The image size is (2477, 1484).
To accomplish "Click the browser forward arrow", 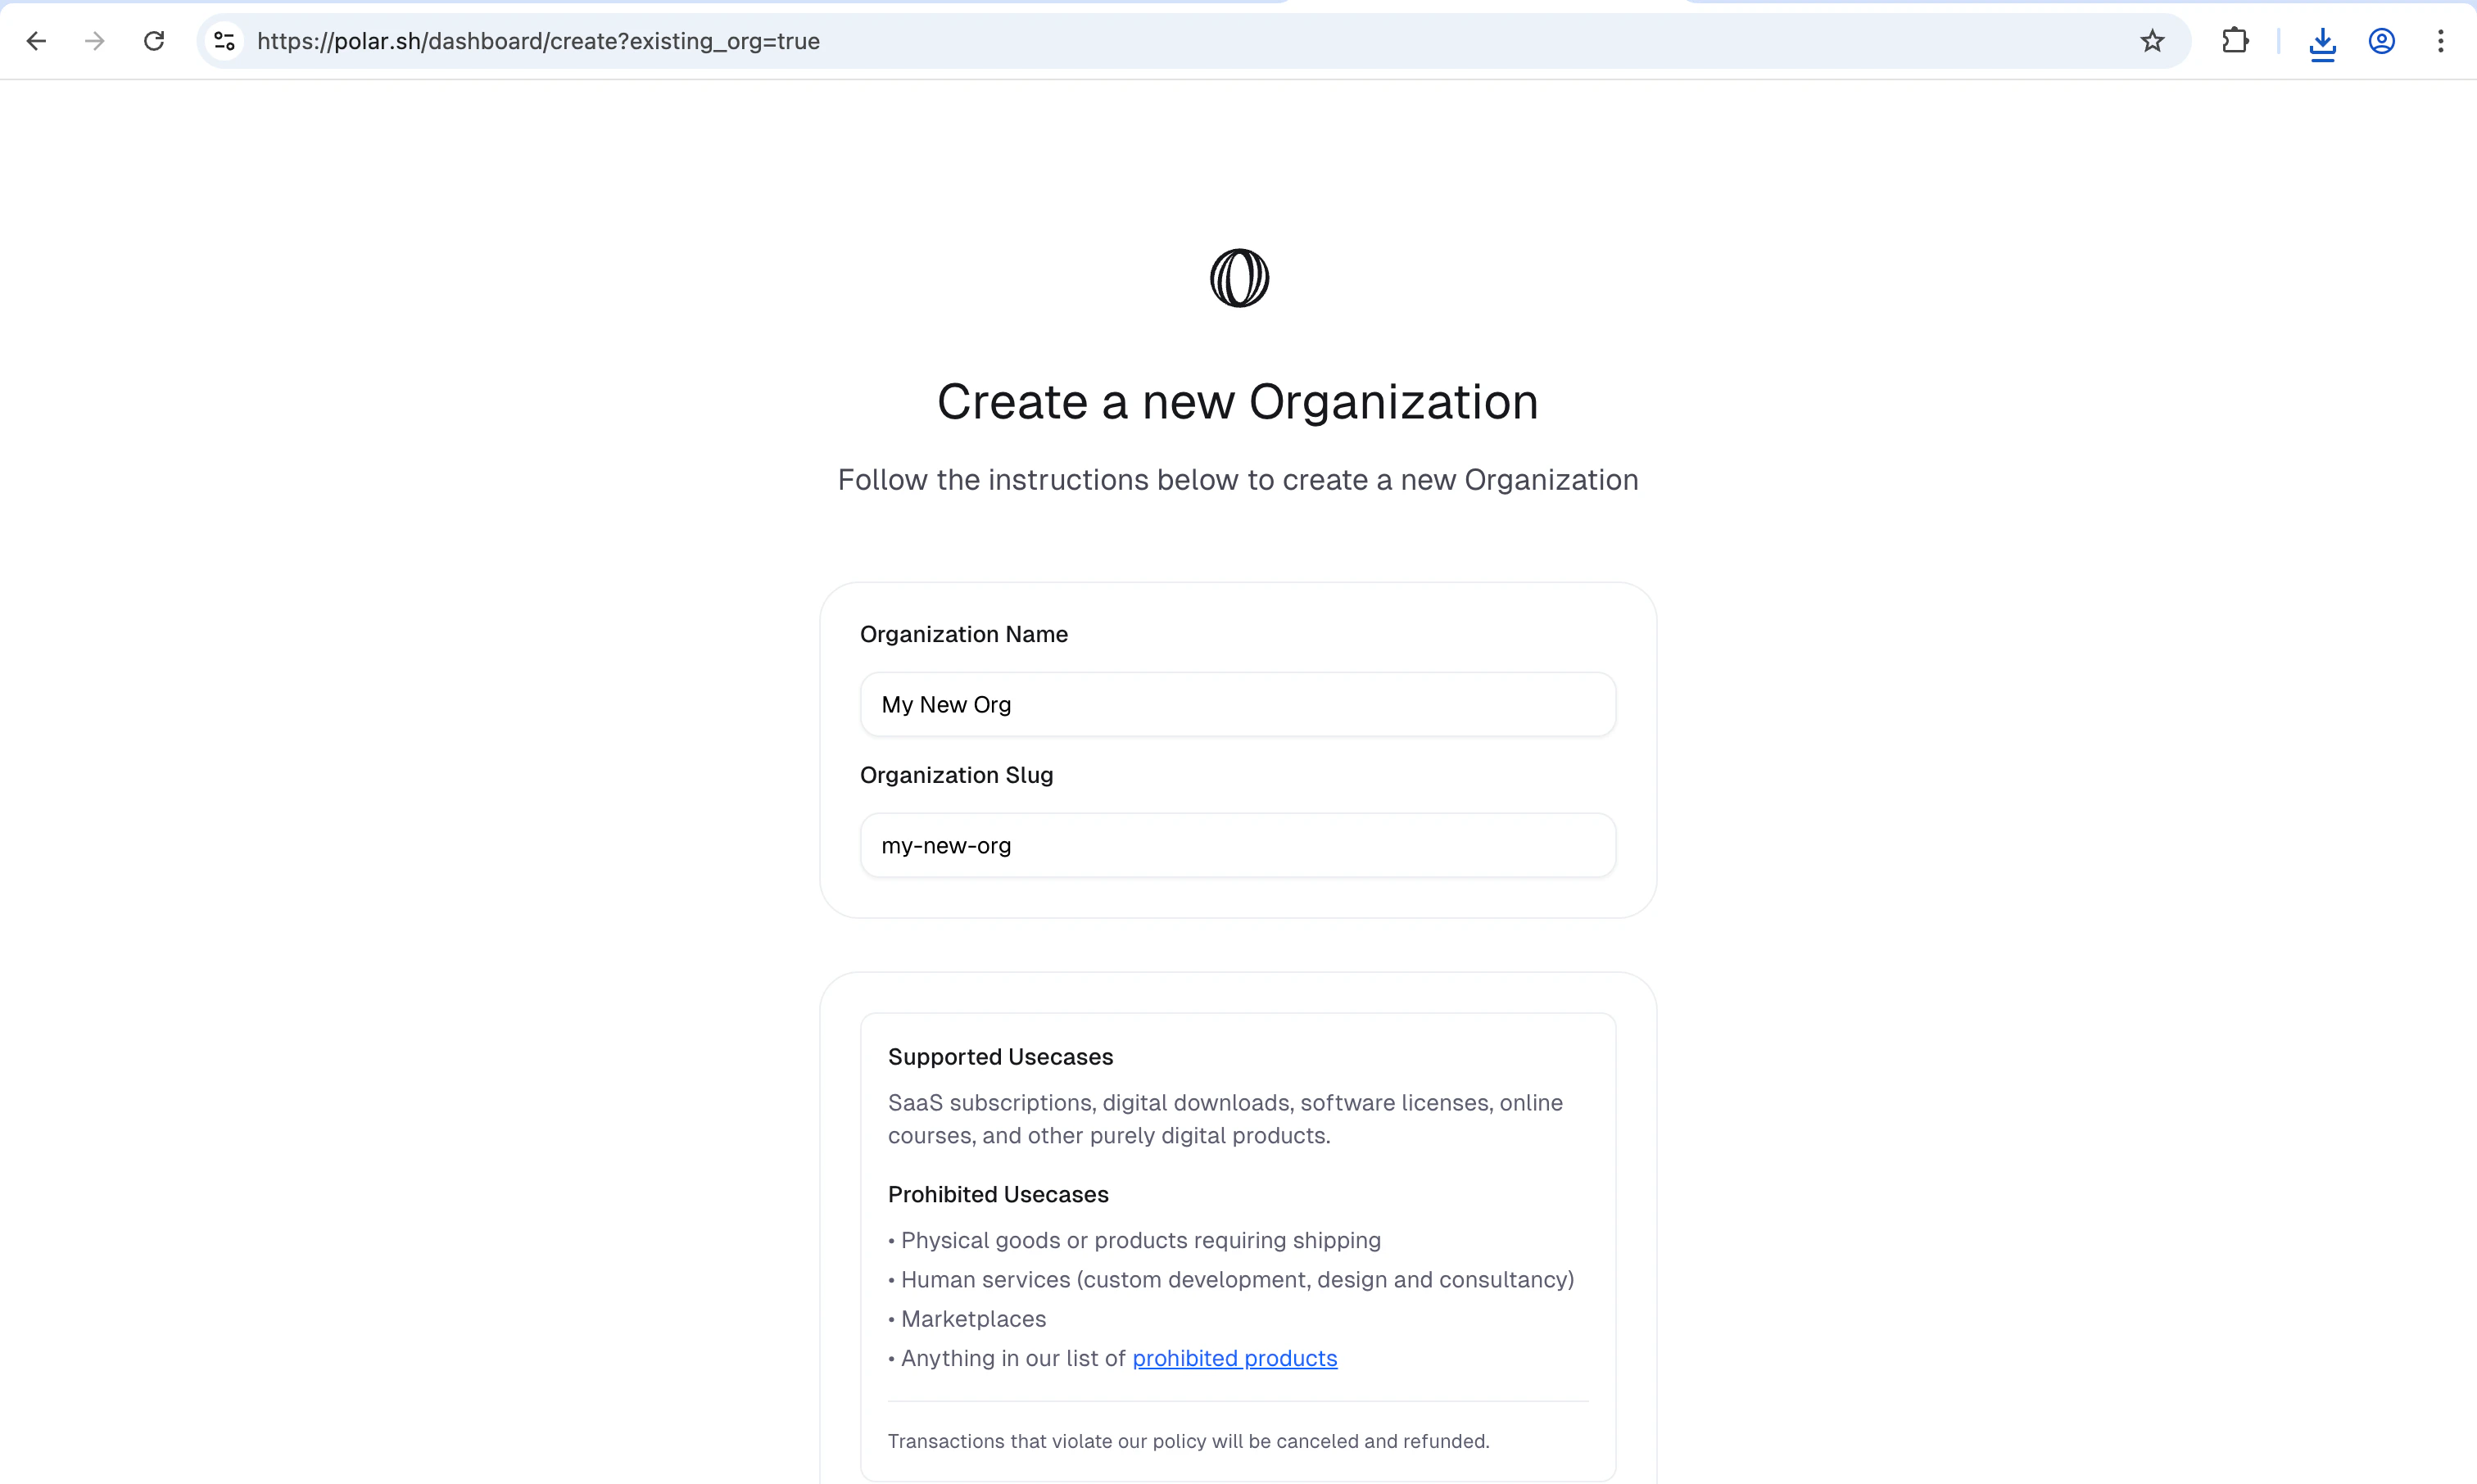I will (x=95, y=41).
